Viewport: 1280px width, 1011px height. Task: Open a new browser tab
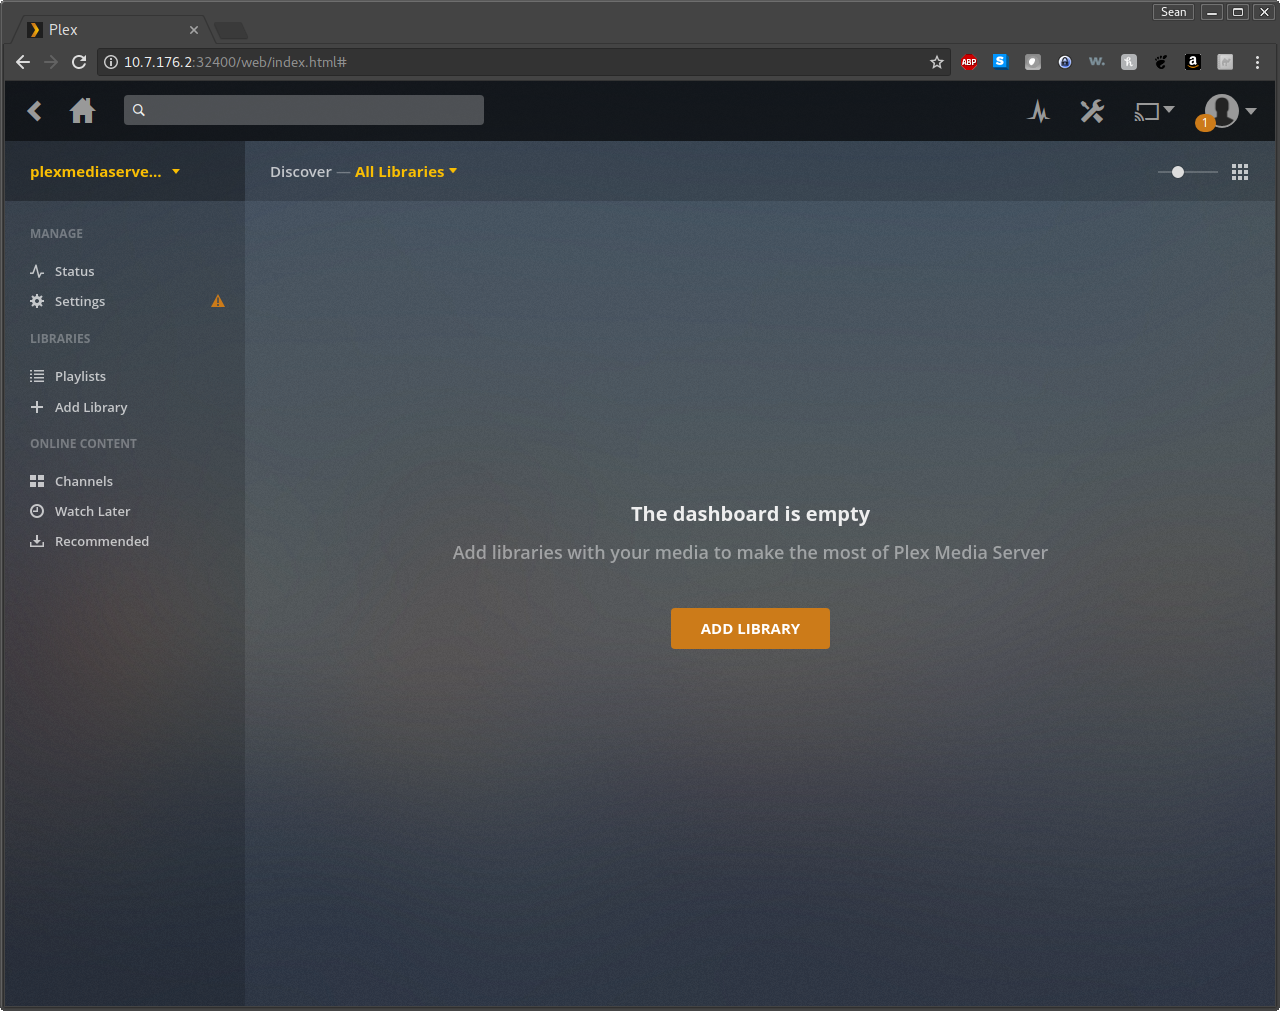(231, 31)
